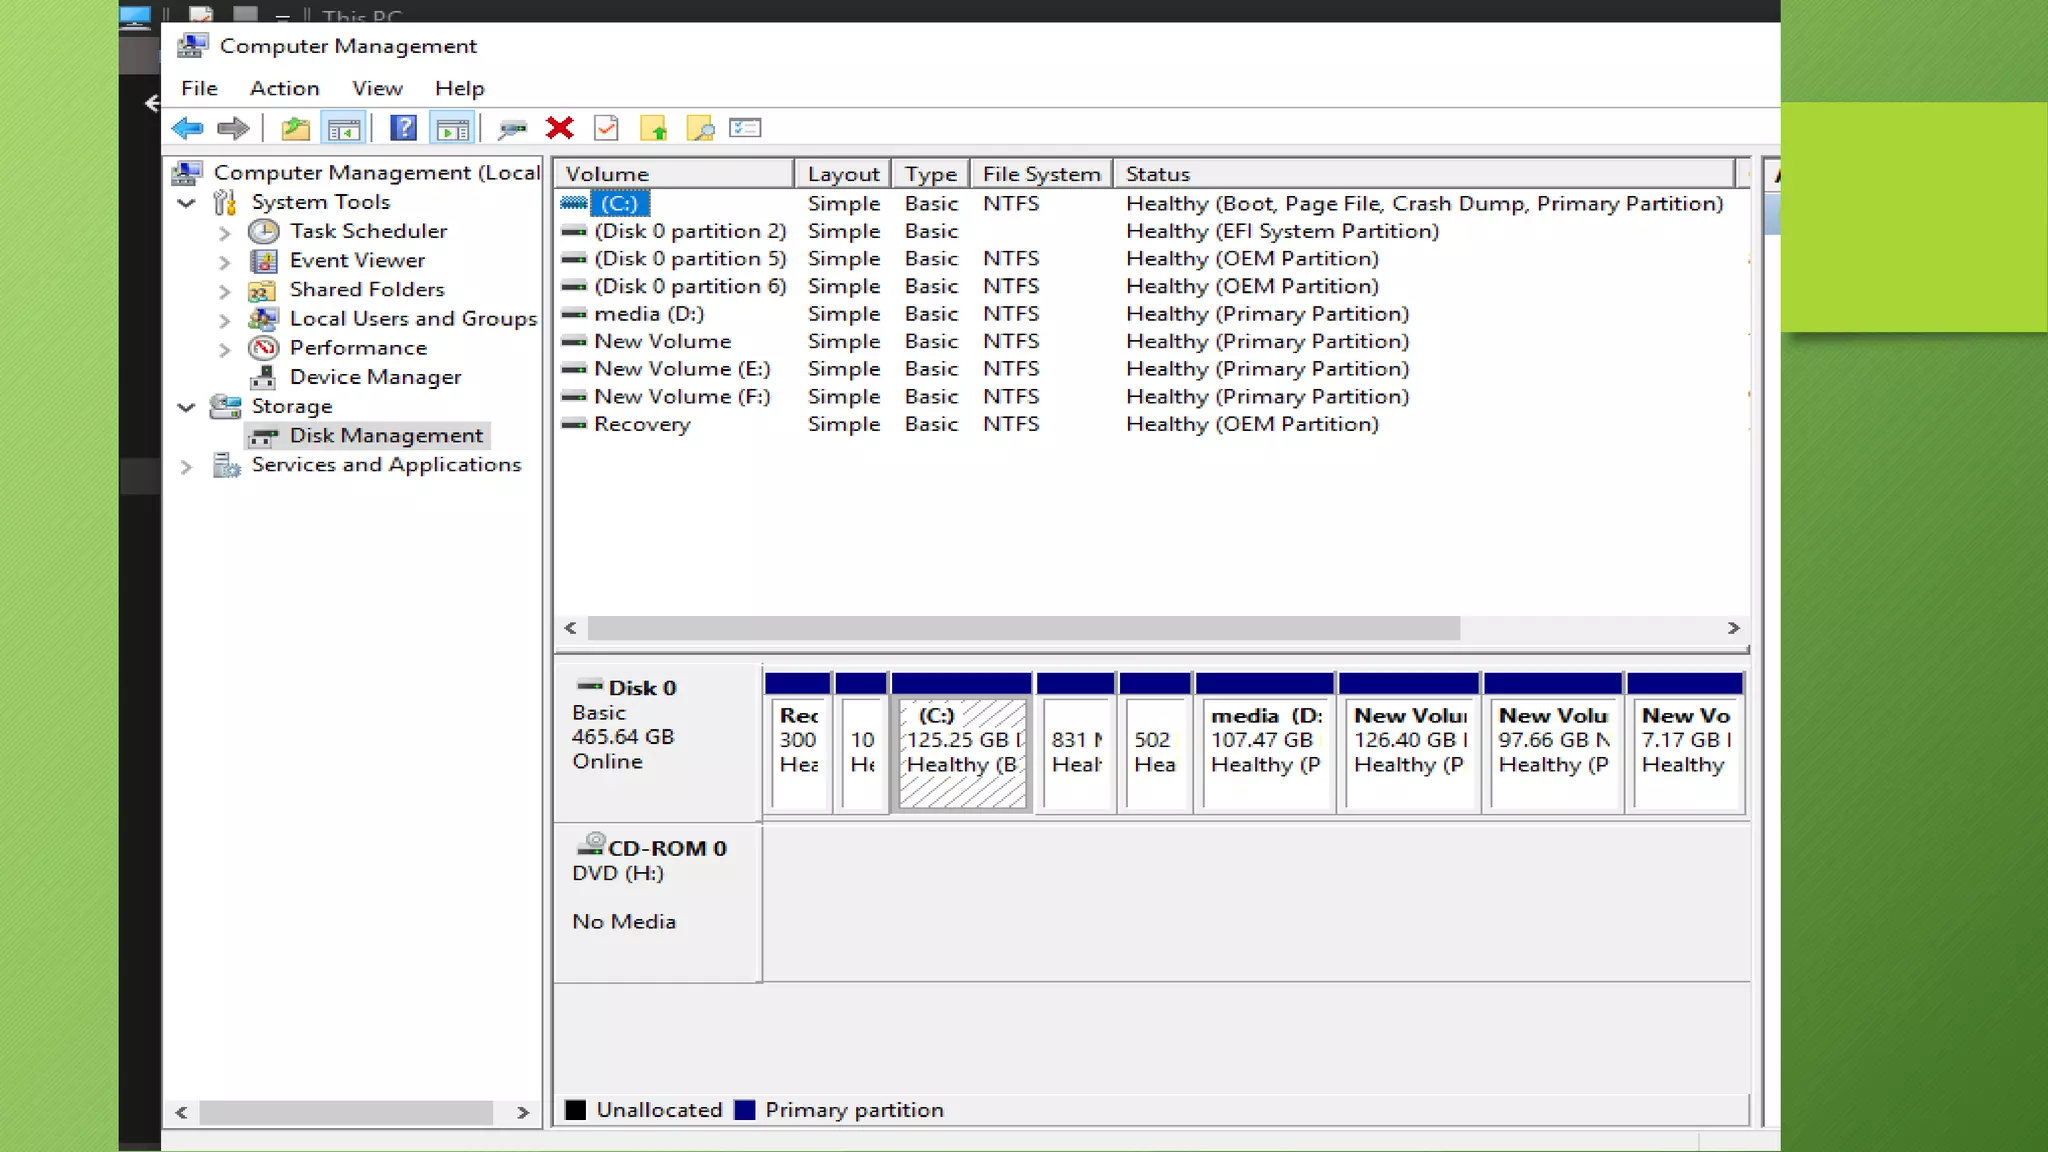Toggle Show/Hide Console Tree icon
This screenshot has width=2048, height=1152.
pyautogui.click(x=343, y=128)
